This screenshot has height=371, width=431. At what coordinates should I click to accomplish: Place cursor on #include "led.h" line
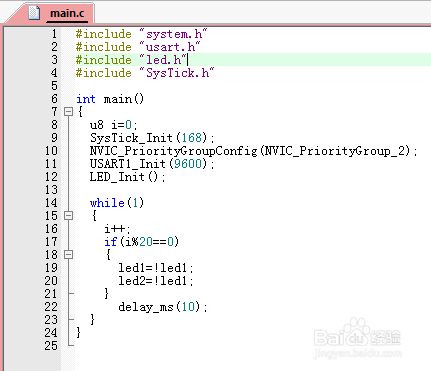(131, 60)
